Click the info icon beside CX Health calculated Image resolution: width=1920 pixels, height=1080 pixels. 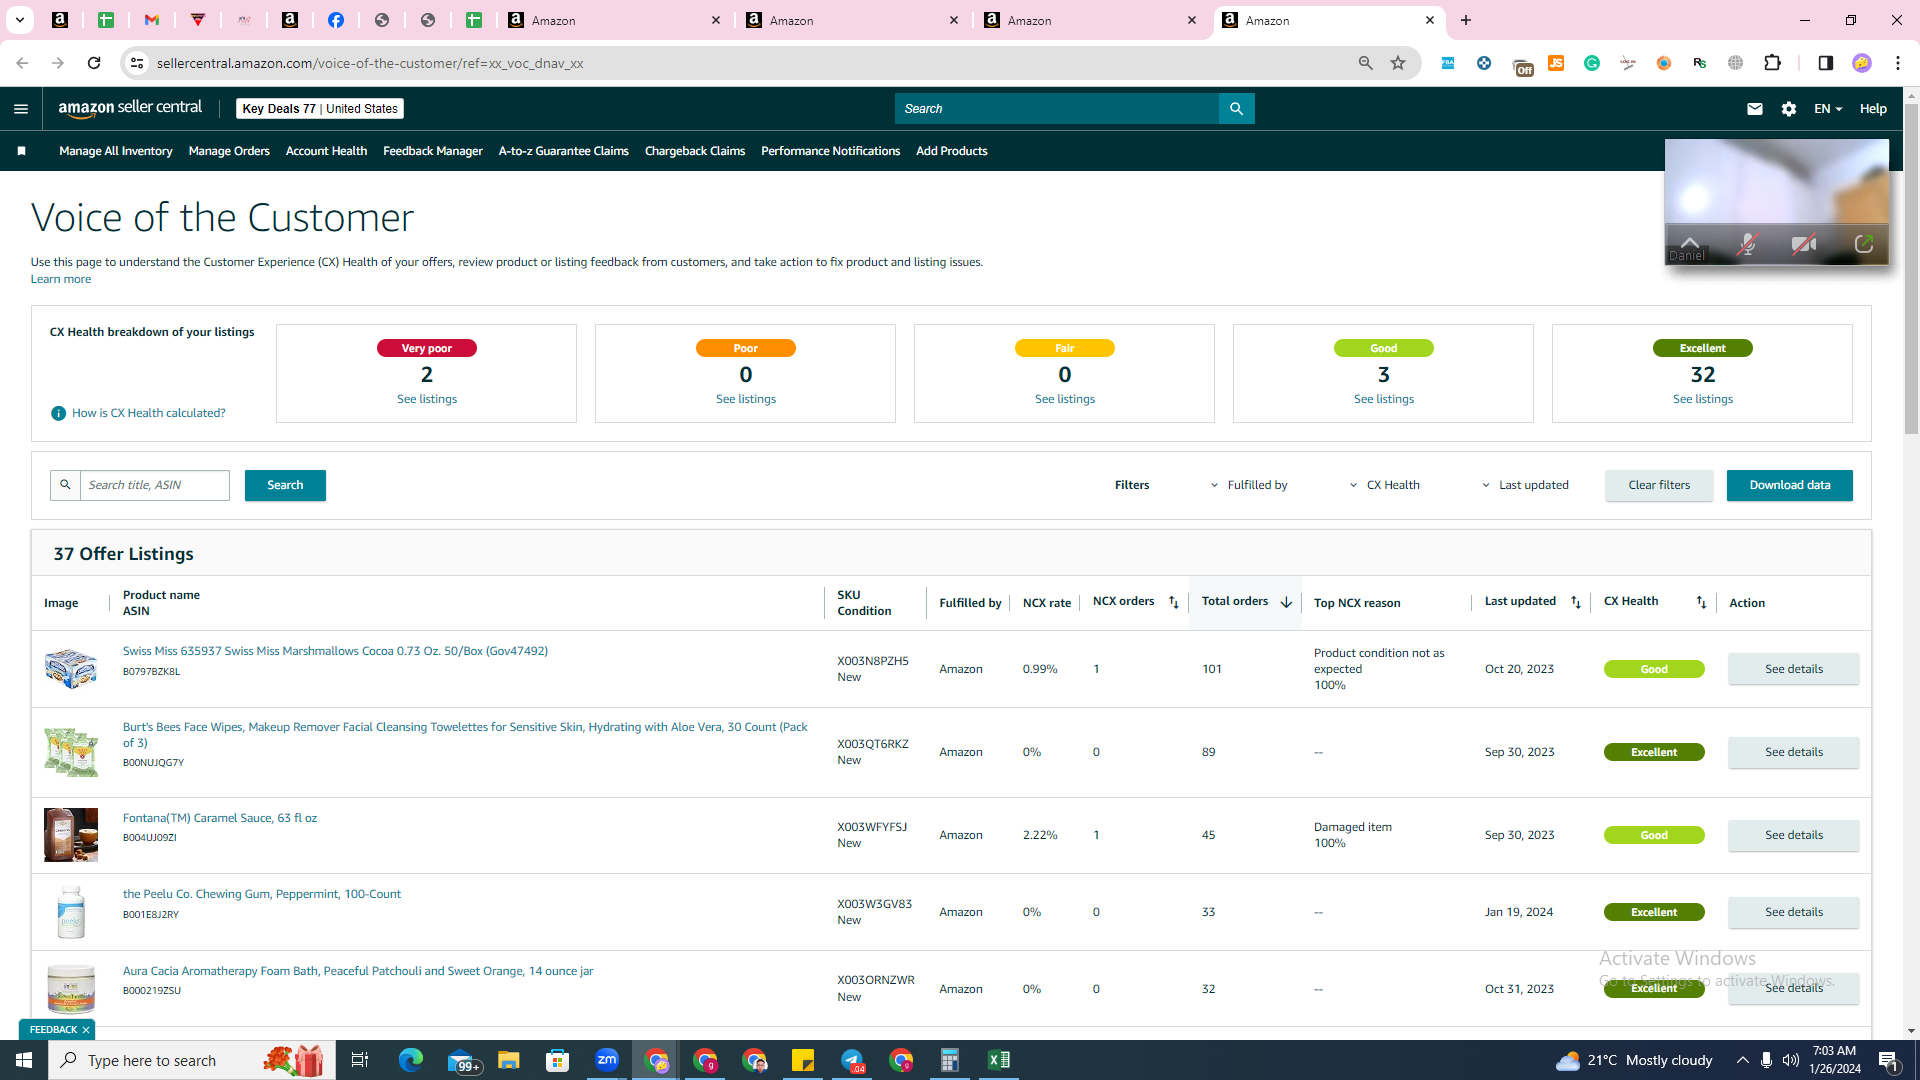59,413
